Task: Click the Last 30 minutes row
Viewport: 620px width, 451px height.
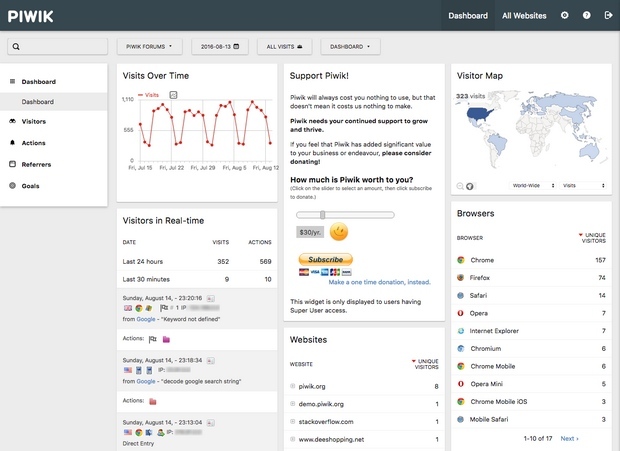Action: click(197, 279)
